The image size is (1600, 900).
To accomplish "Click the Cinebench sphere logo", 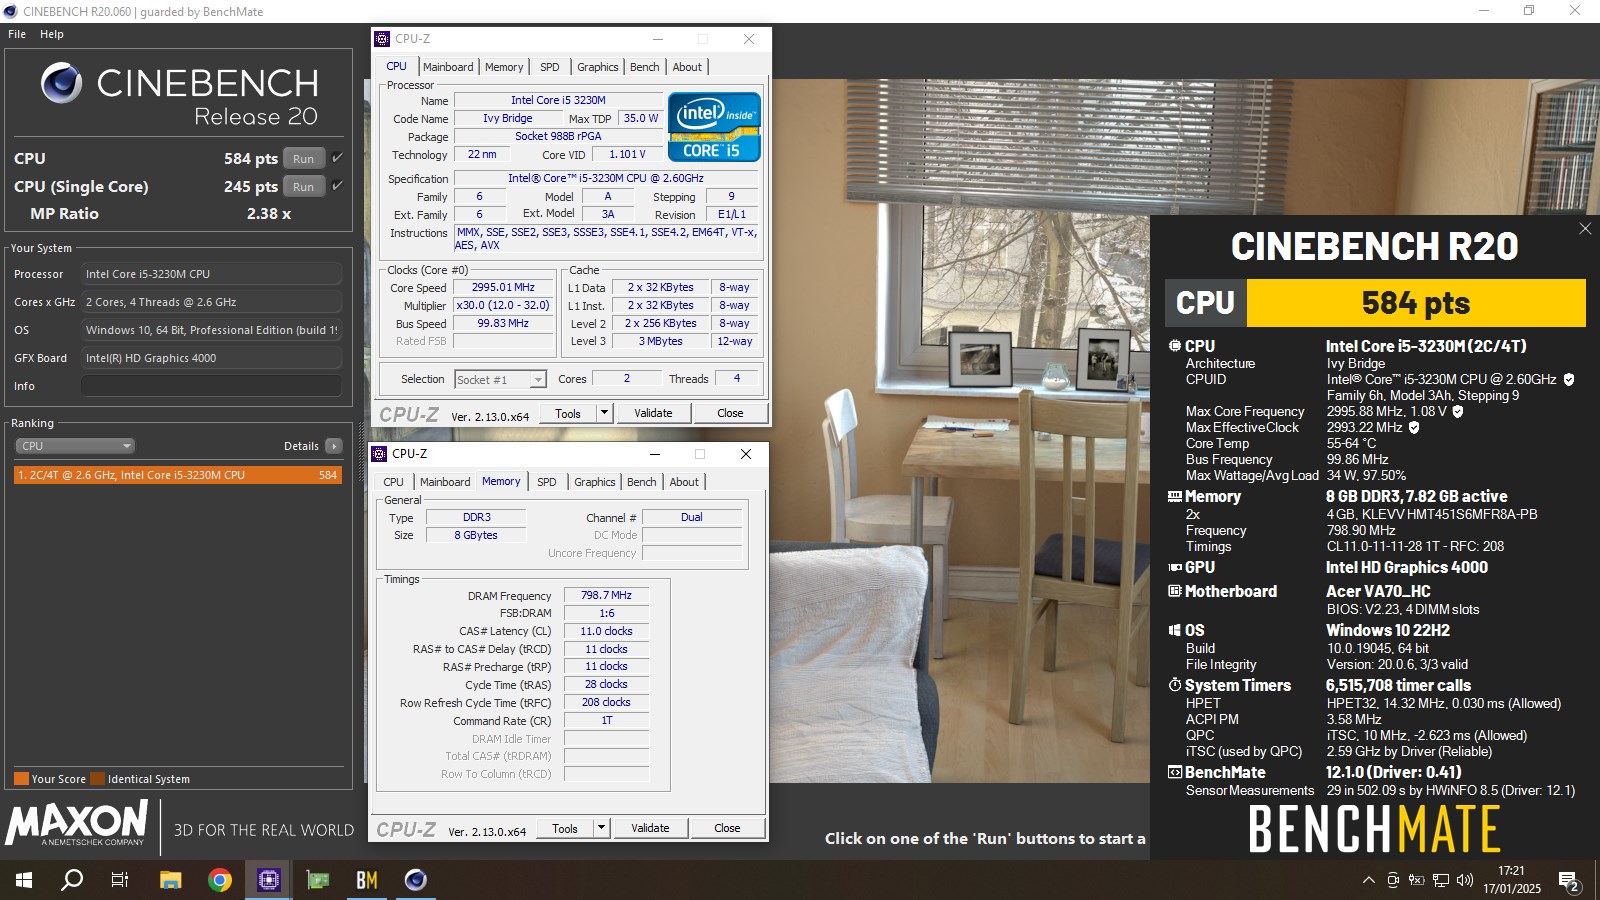I will (x=61, y=83).
